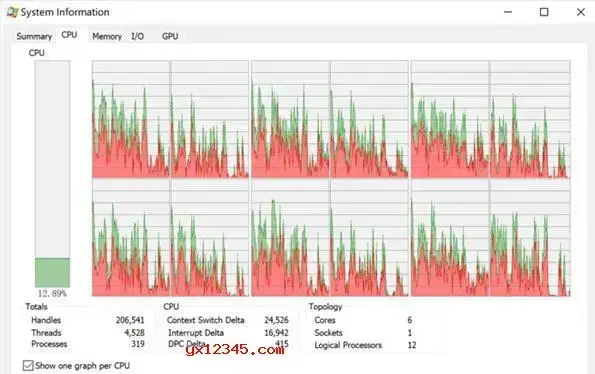Minimize the System Information window

[x=508, y=12]
